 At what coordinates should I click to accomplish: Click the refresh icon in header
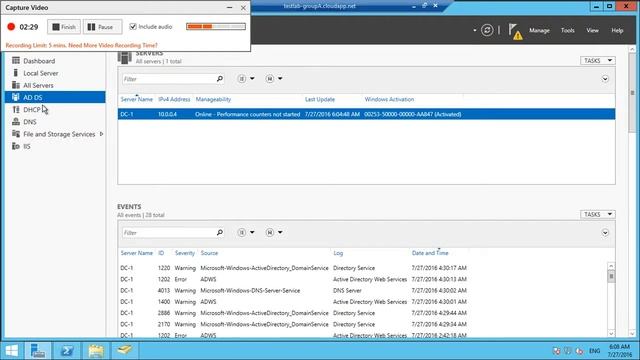487,30
